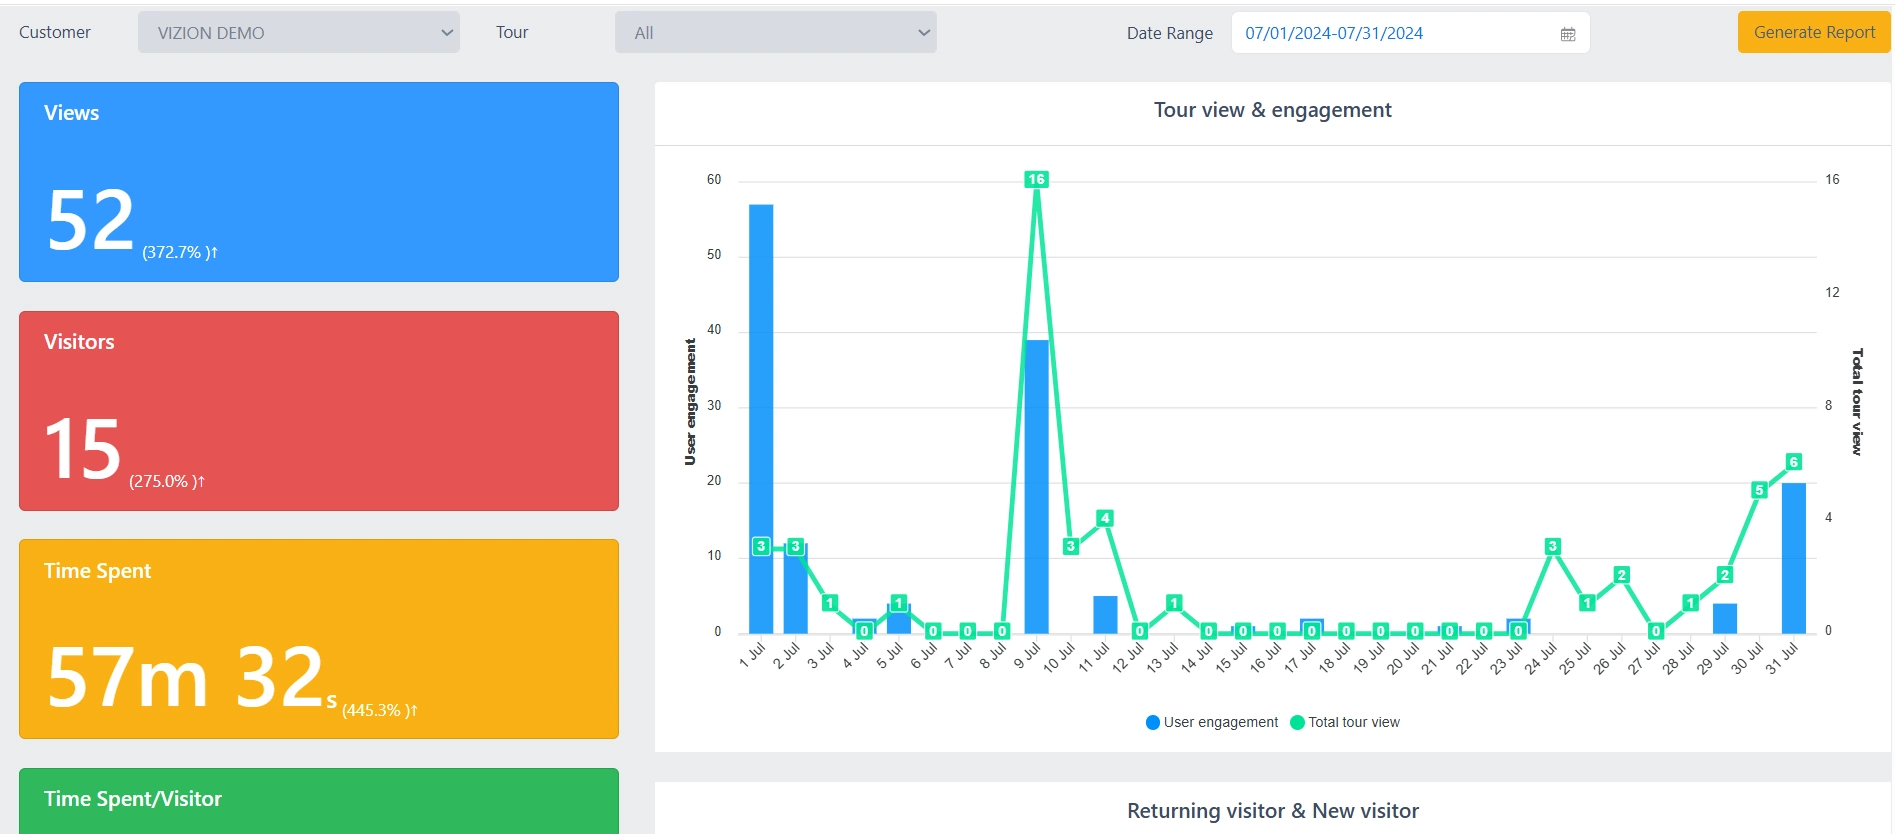1895x834 pixels.
Task: Click the "Customer" label
Action: (x=55, y=32)
